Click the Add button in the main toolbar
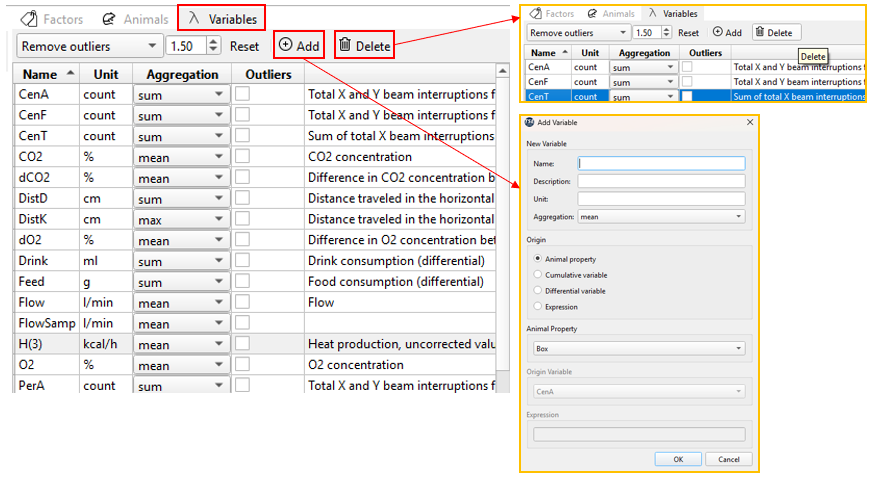Image resolution: width=870 pixels, height=479 pixels. coord(300,46)
